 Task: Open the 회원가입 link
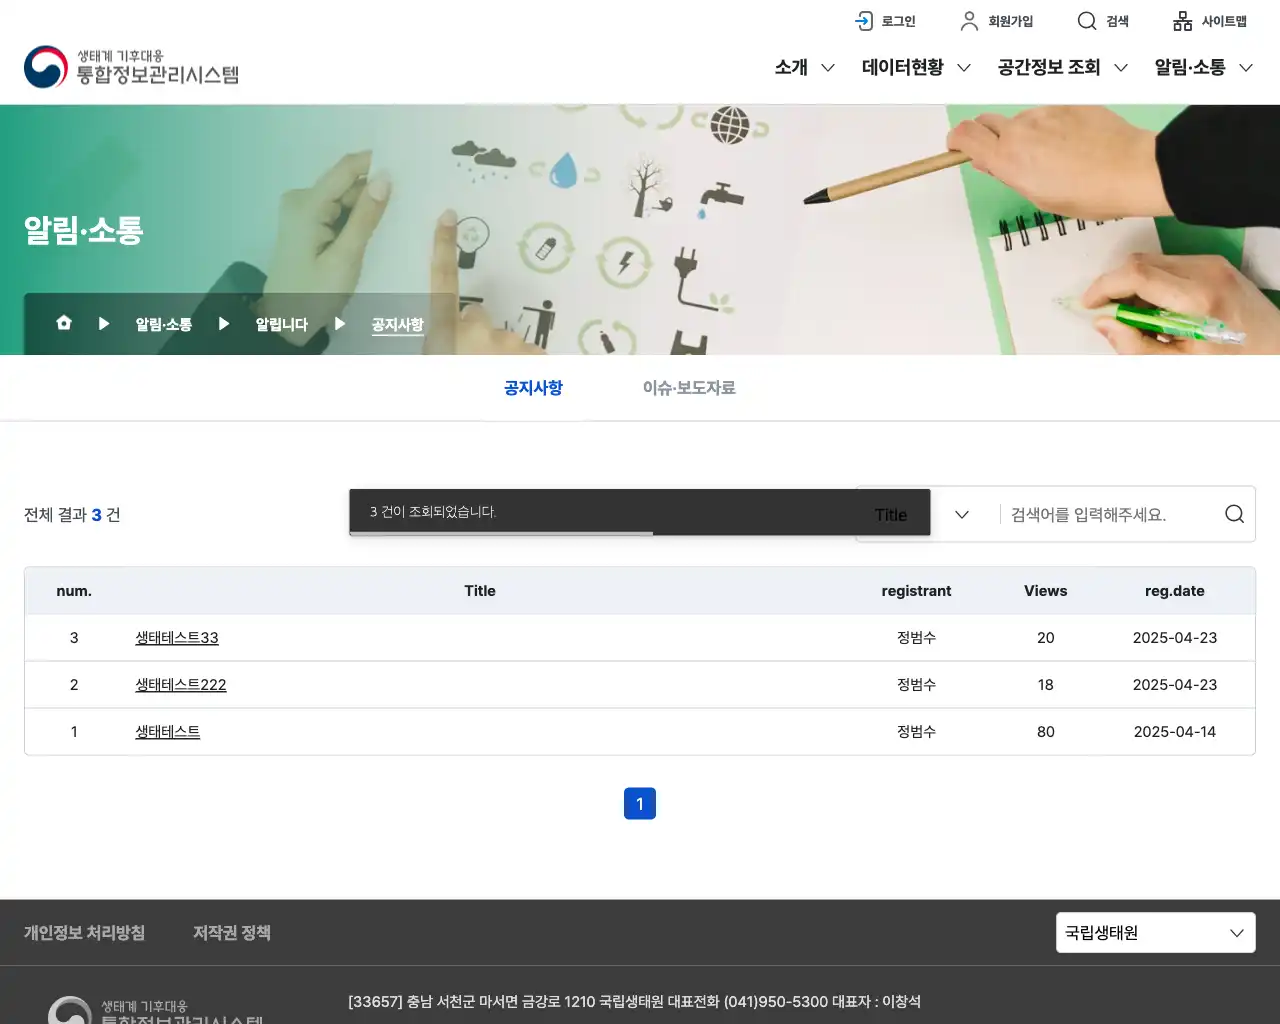click(x=1011, y=21)
